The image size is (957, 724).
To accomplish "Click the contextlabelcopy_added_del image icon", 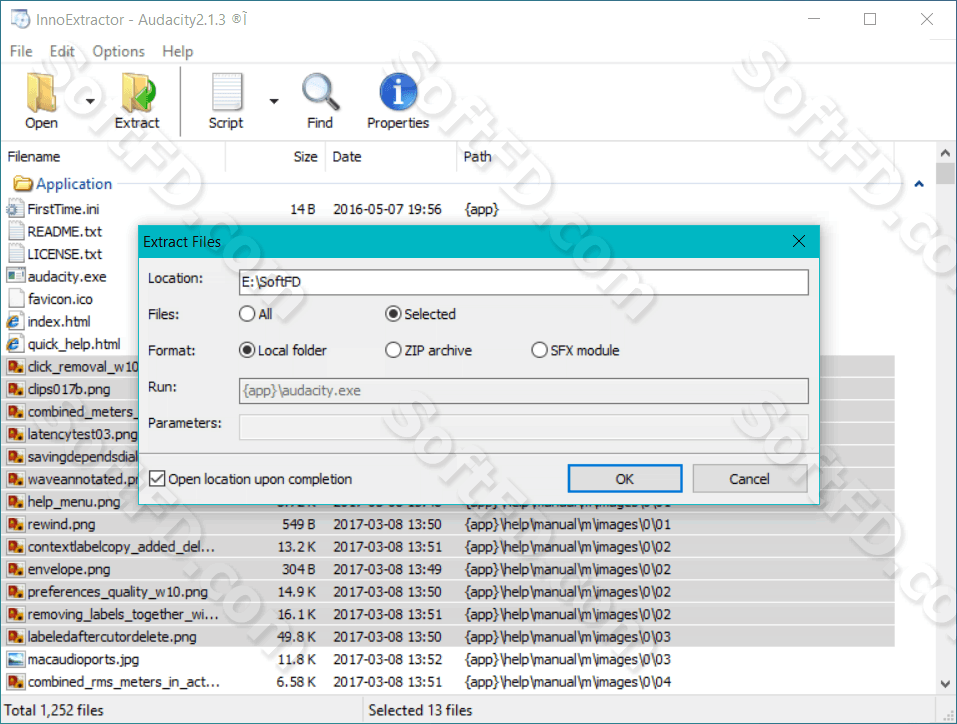I will click(15, 547).
